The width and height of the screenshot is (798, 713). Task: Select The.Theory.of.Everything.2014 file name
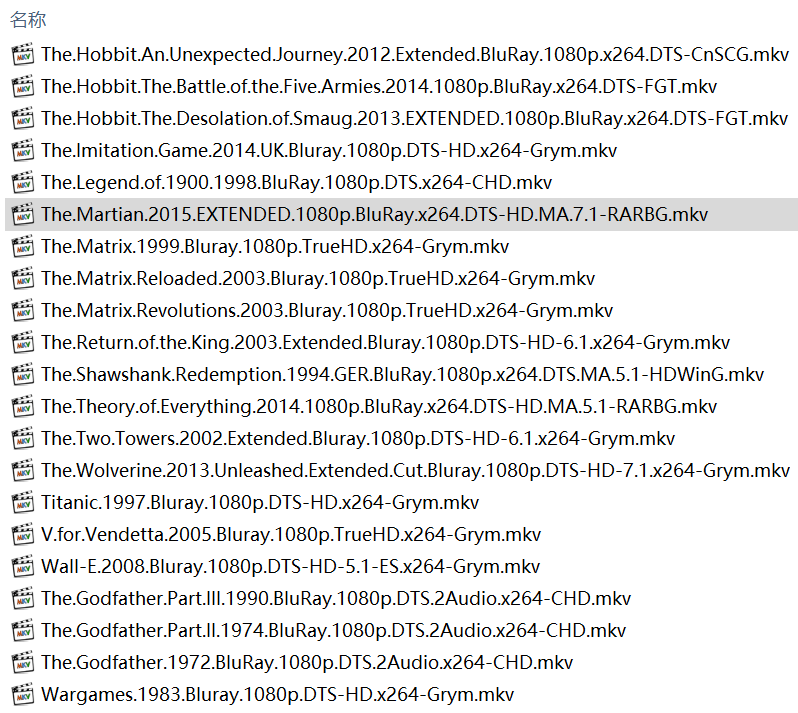pos(379,407)
